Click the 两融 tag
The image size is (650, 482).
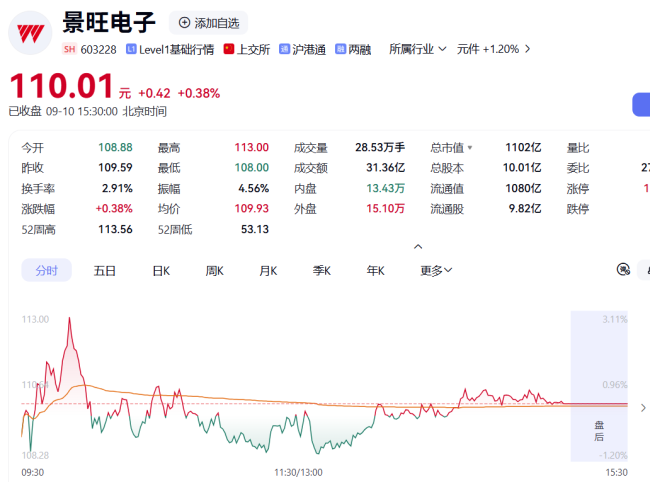tap(353, 49)
